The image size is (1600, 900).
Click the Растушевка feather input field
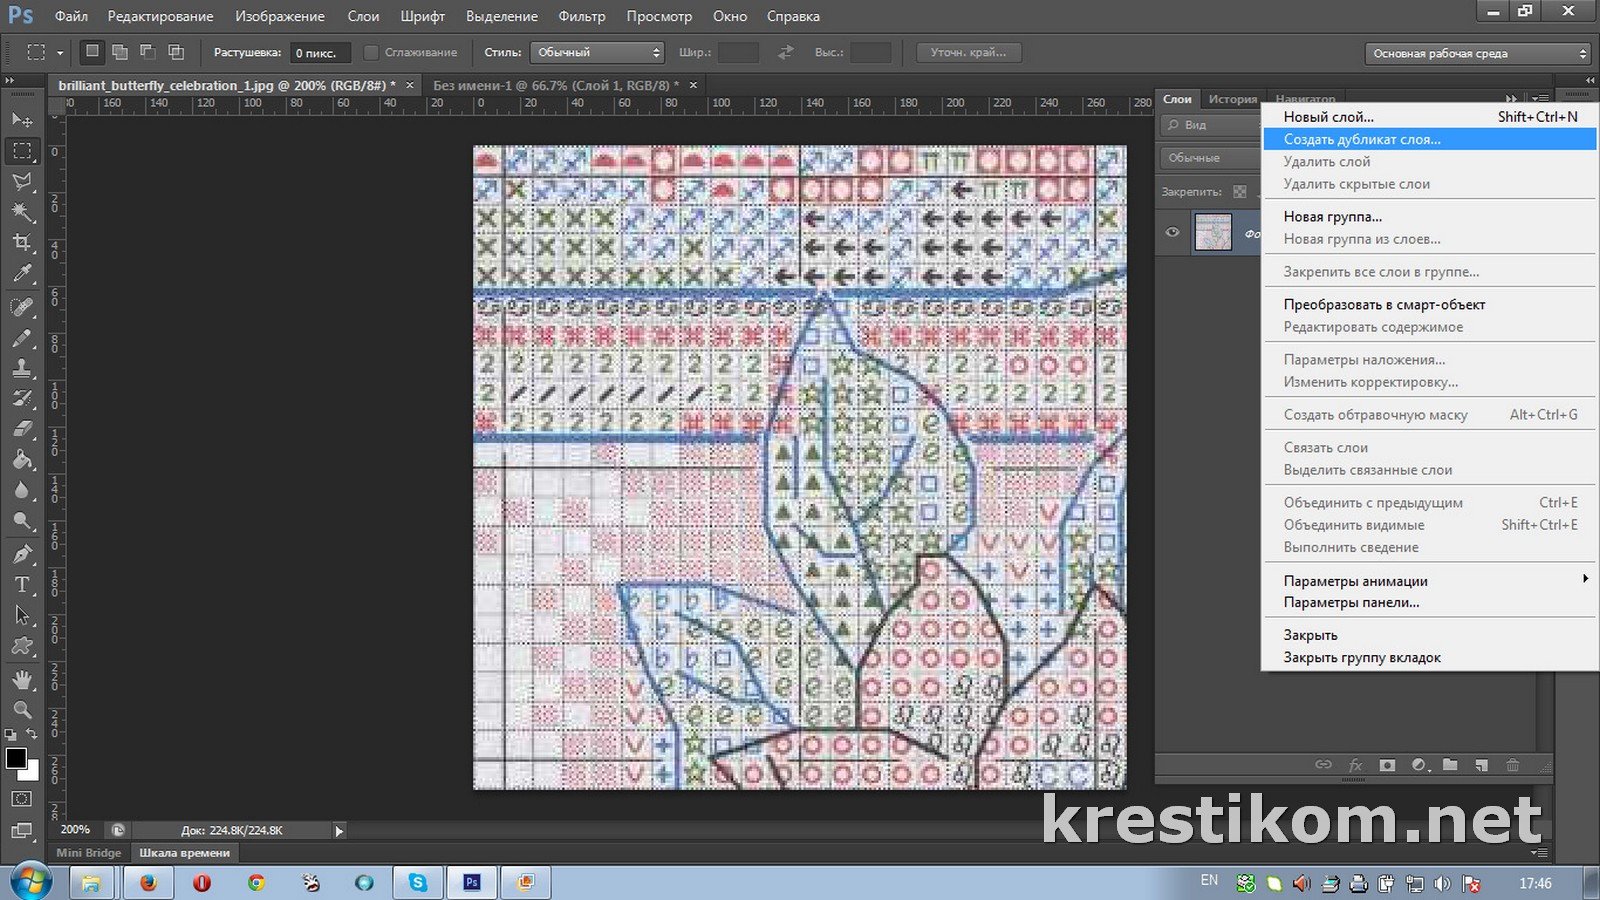click(x=320, y=53)
